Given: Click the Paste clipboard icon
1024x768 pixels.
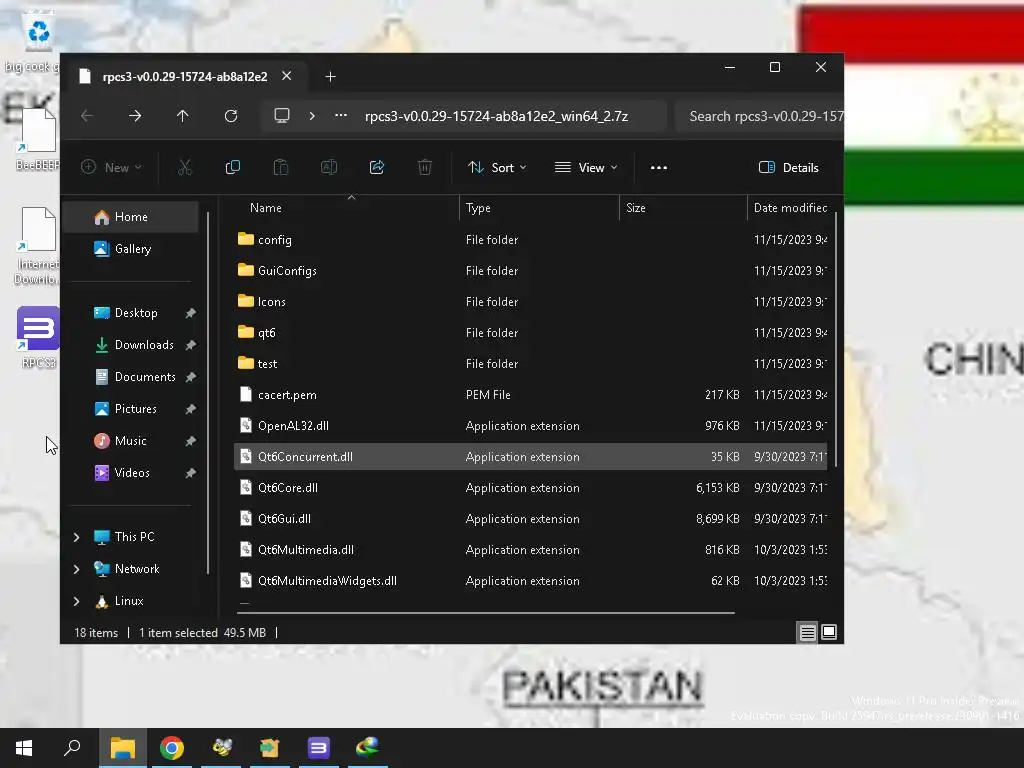Looking at the screenshot, I should pos(281,168).
